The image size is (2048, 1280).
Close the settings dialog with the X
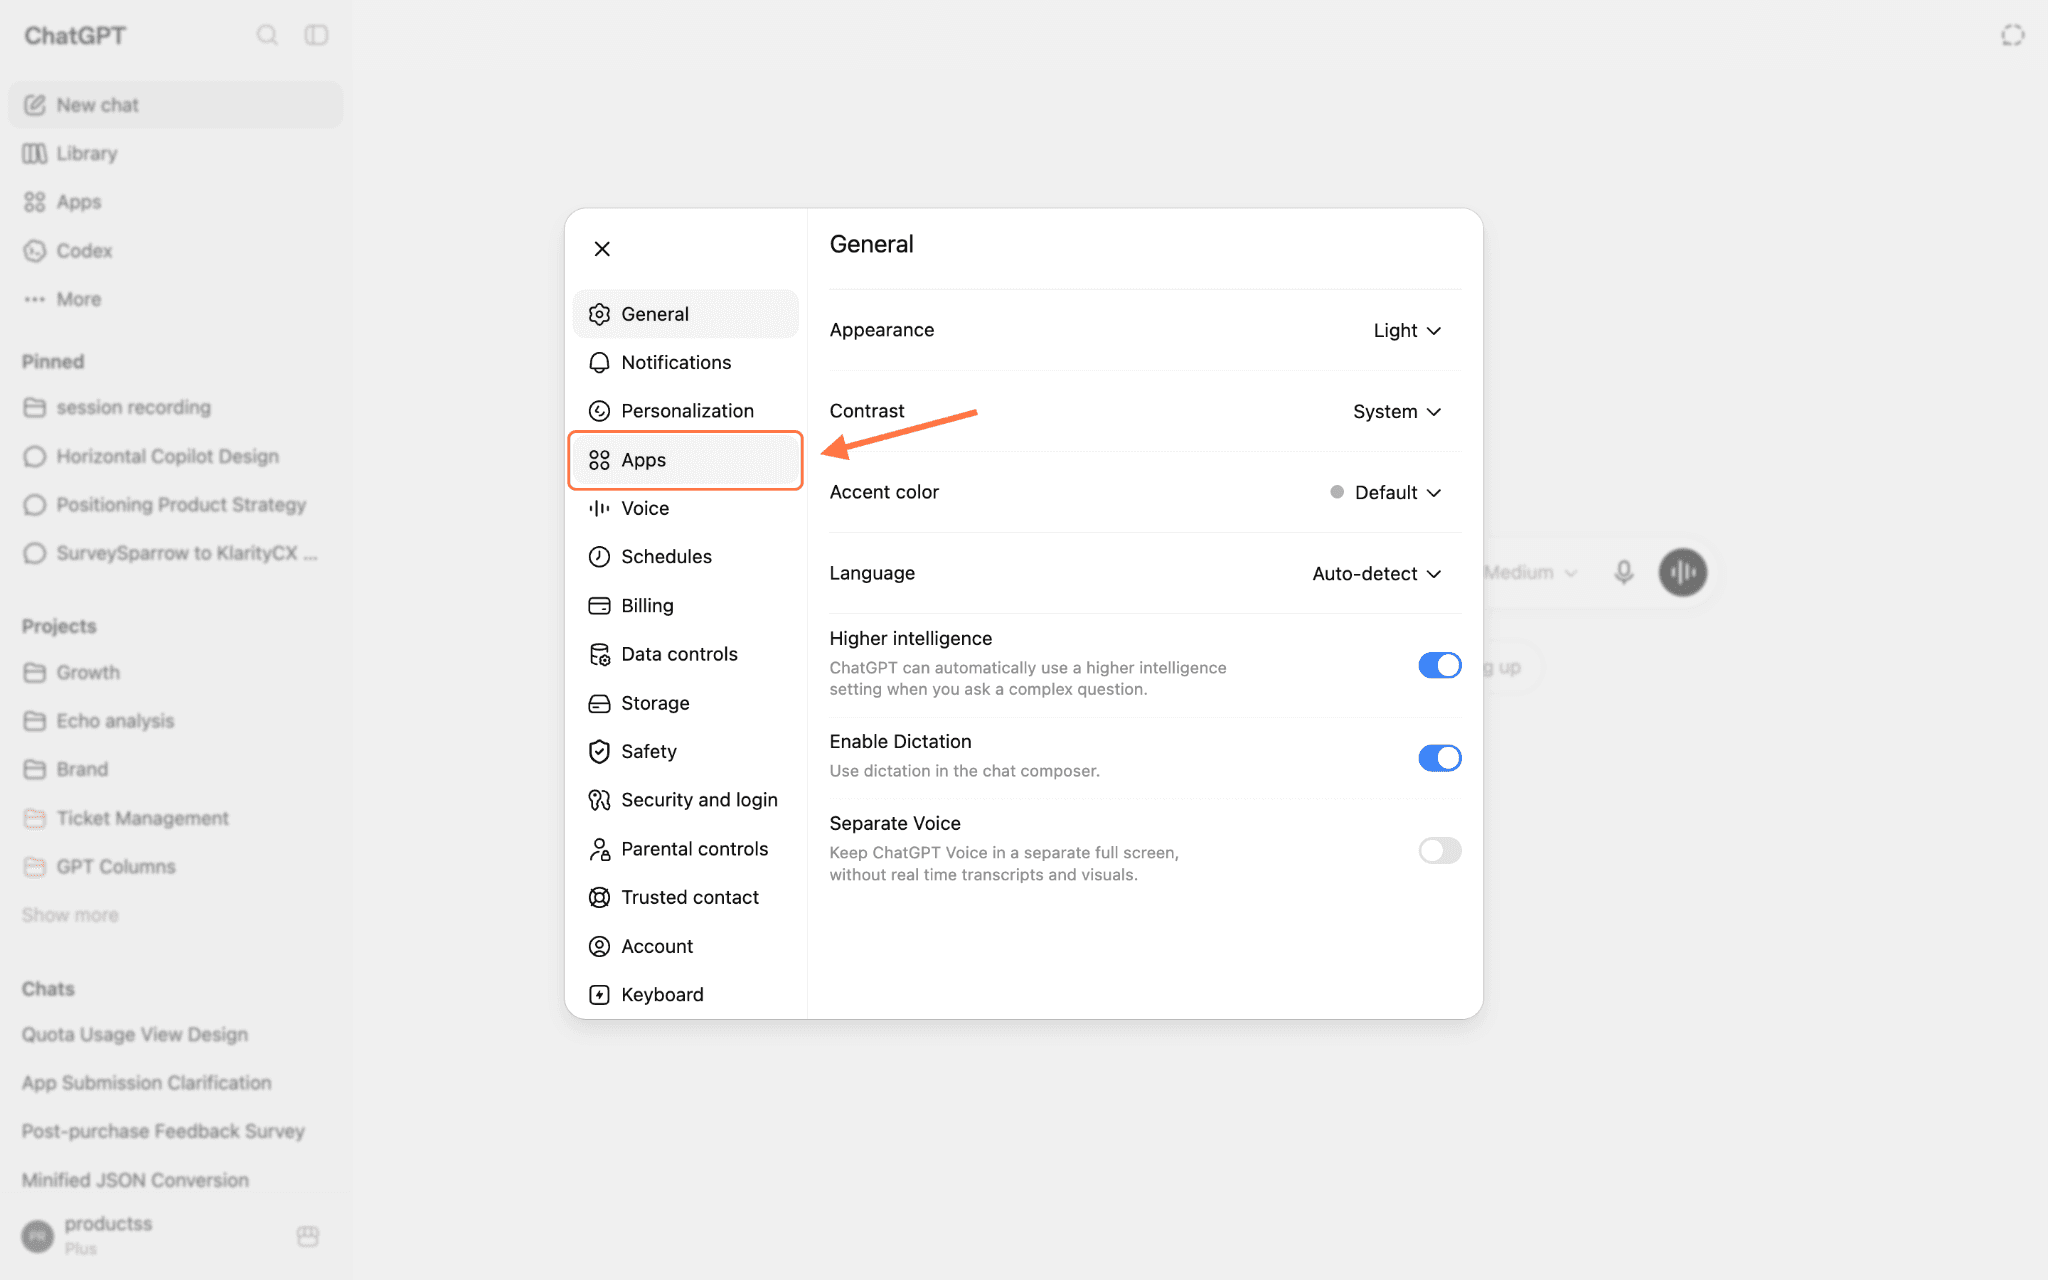[602, 249]
